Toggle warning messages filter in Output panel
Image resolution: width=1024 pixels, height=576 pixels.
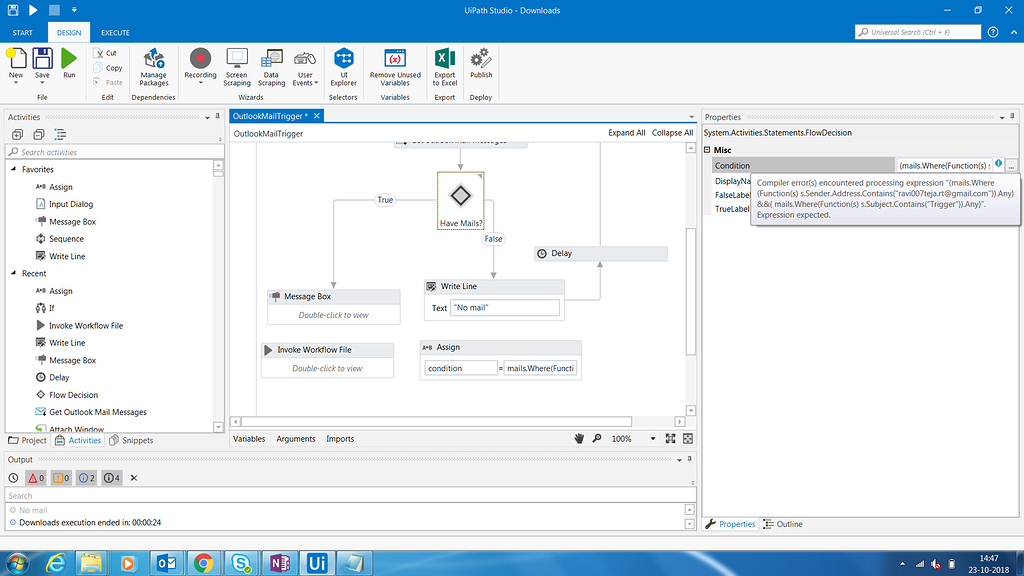pos(60,478)
